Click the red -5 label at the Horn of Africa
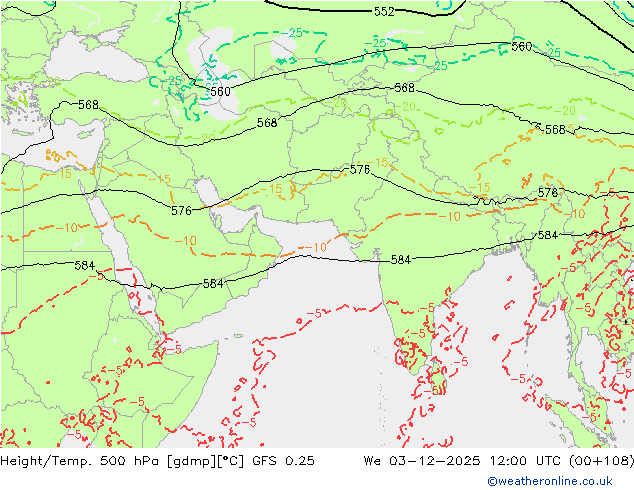The image size is (634, 490). pos(174,350)
